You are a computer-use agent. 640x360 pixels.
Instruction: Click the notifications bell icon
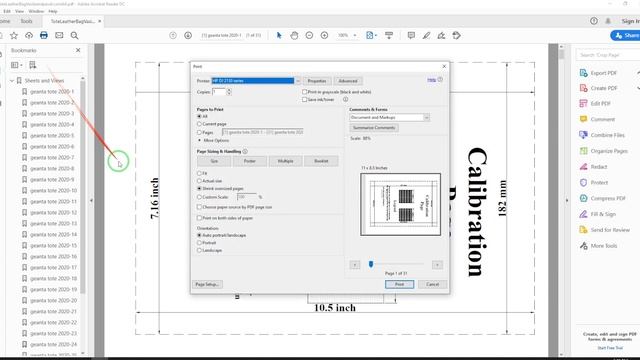tap(608, 21)
